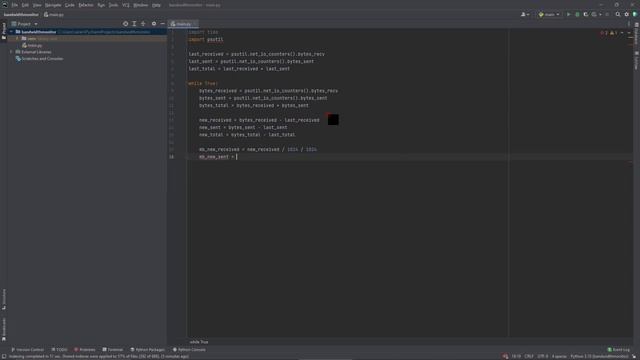Collapse the root project folder arrow
Viewport: 640px width, 360px height.
tap(11, 32)
